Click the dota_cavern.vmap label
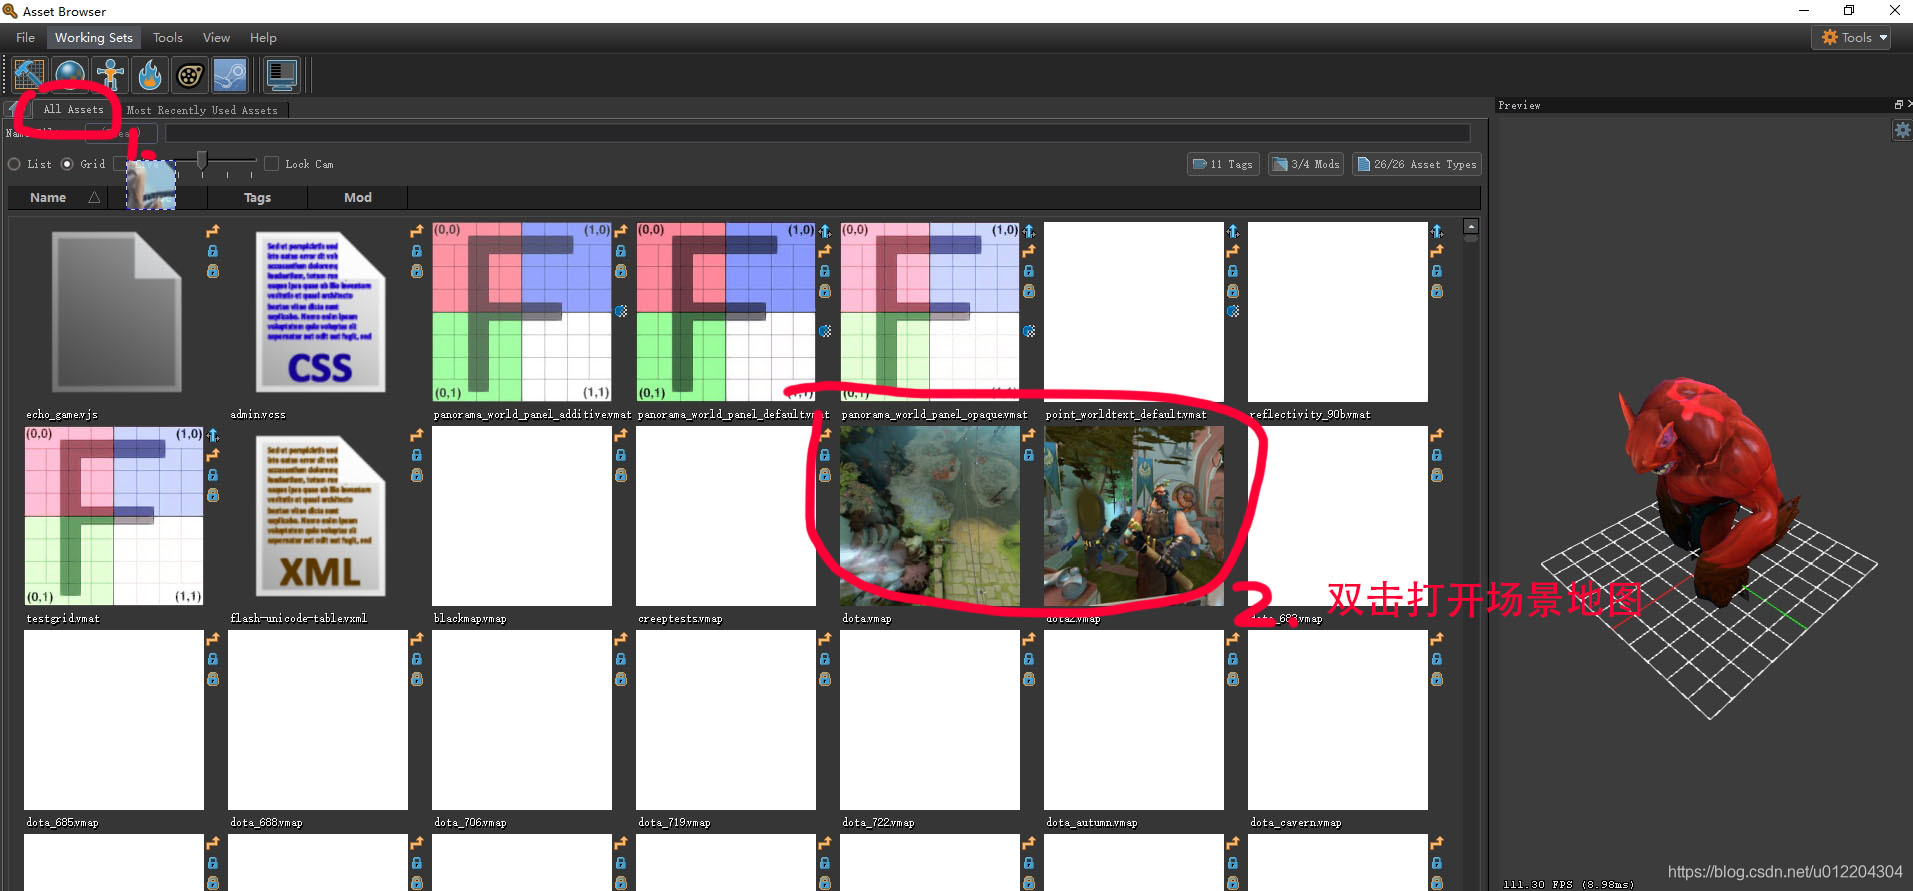Screen dimensions: 1913x891 pyautogui.click(x=1296, y=823)
